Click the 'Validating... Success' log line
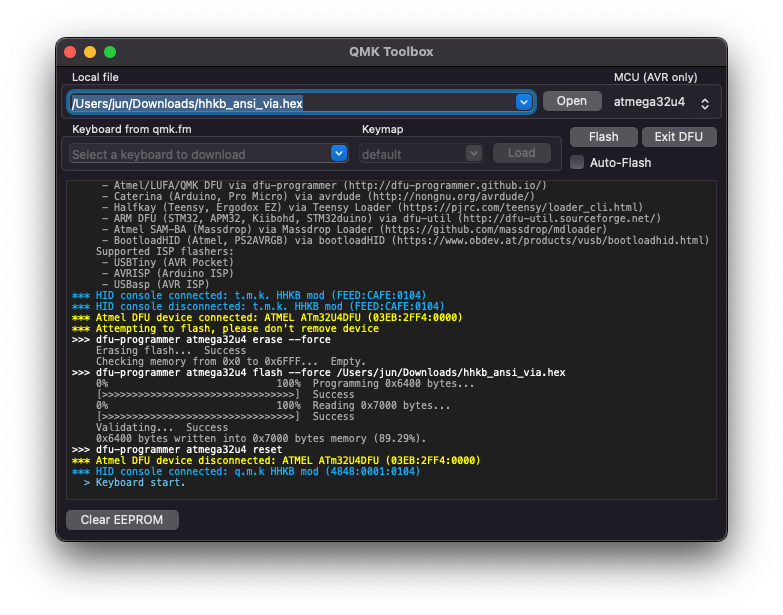 (162, 427)
